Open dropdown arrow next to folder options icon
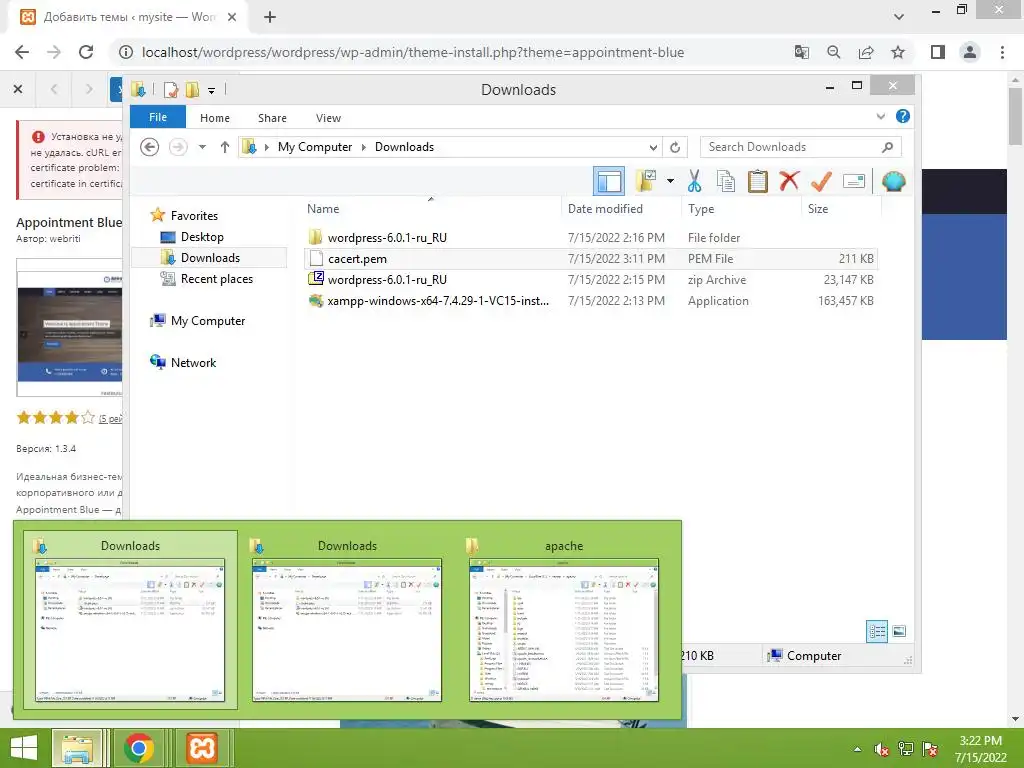1024x768 pixels. 670,182
